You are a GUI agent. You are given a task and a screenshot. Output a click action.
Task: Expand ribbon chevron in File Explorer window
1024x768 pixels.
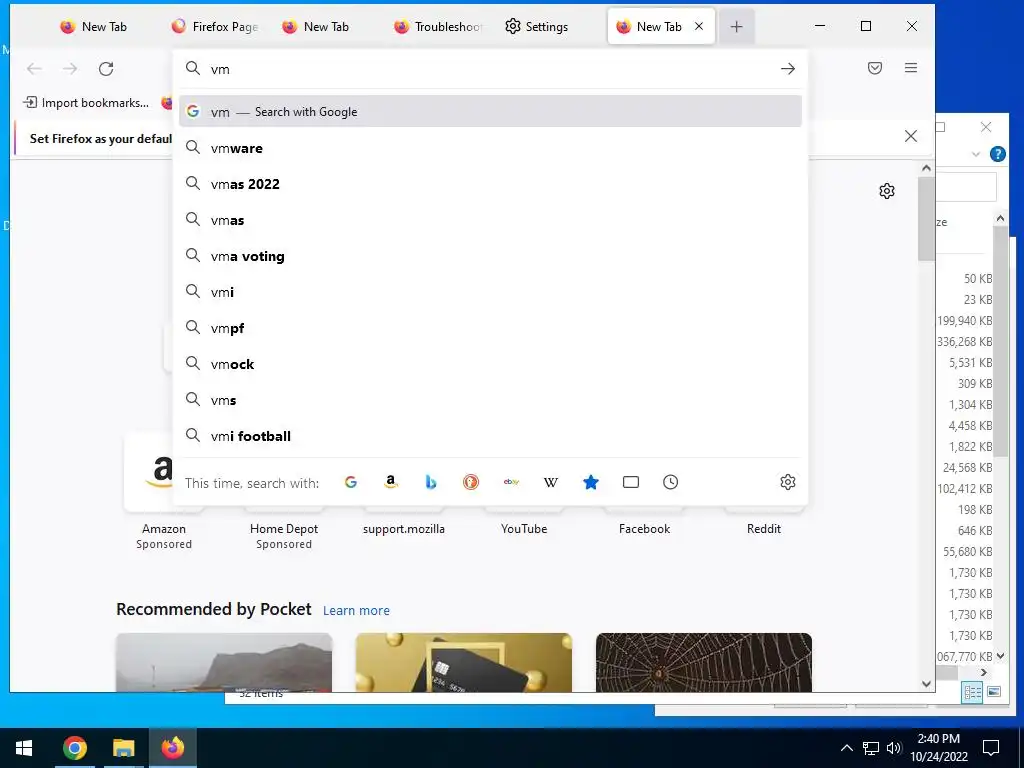click(976, 154)
